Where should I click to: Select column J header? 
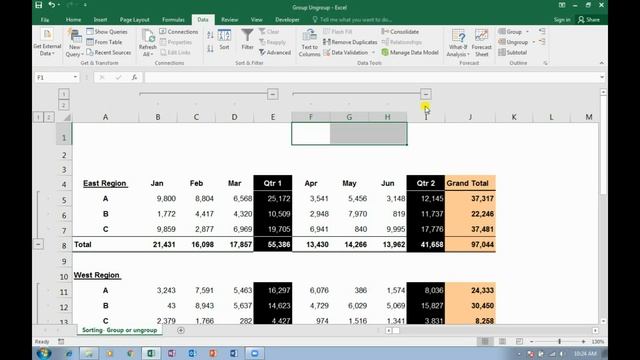470,117
